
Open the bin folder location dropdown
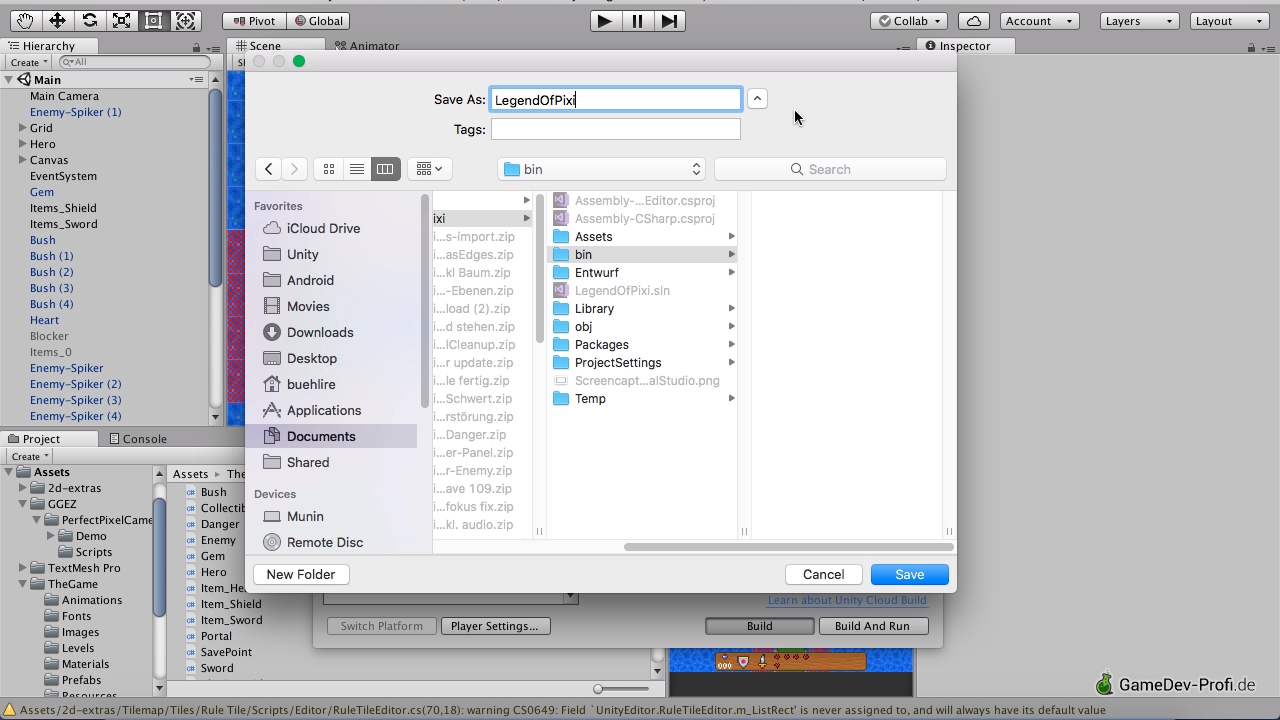(602, 169)
